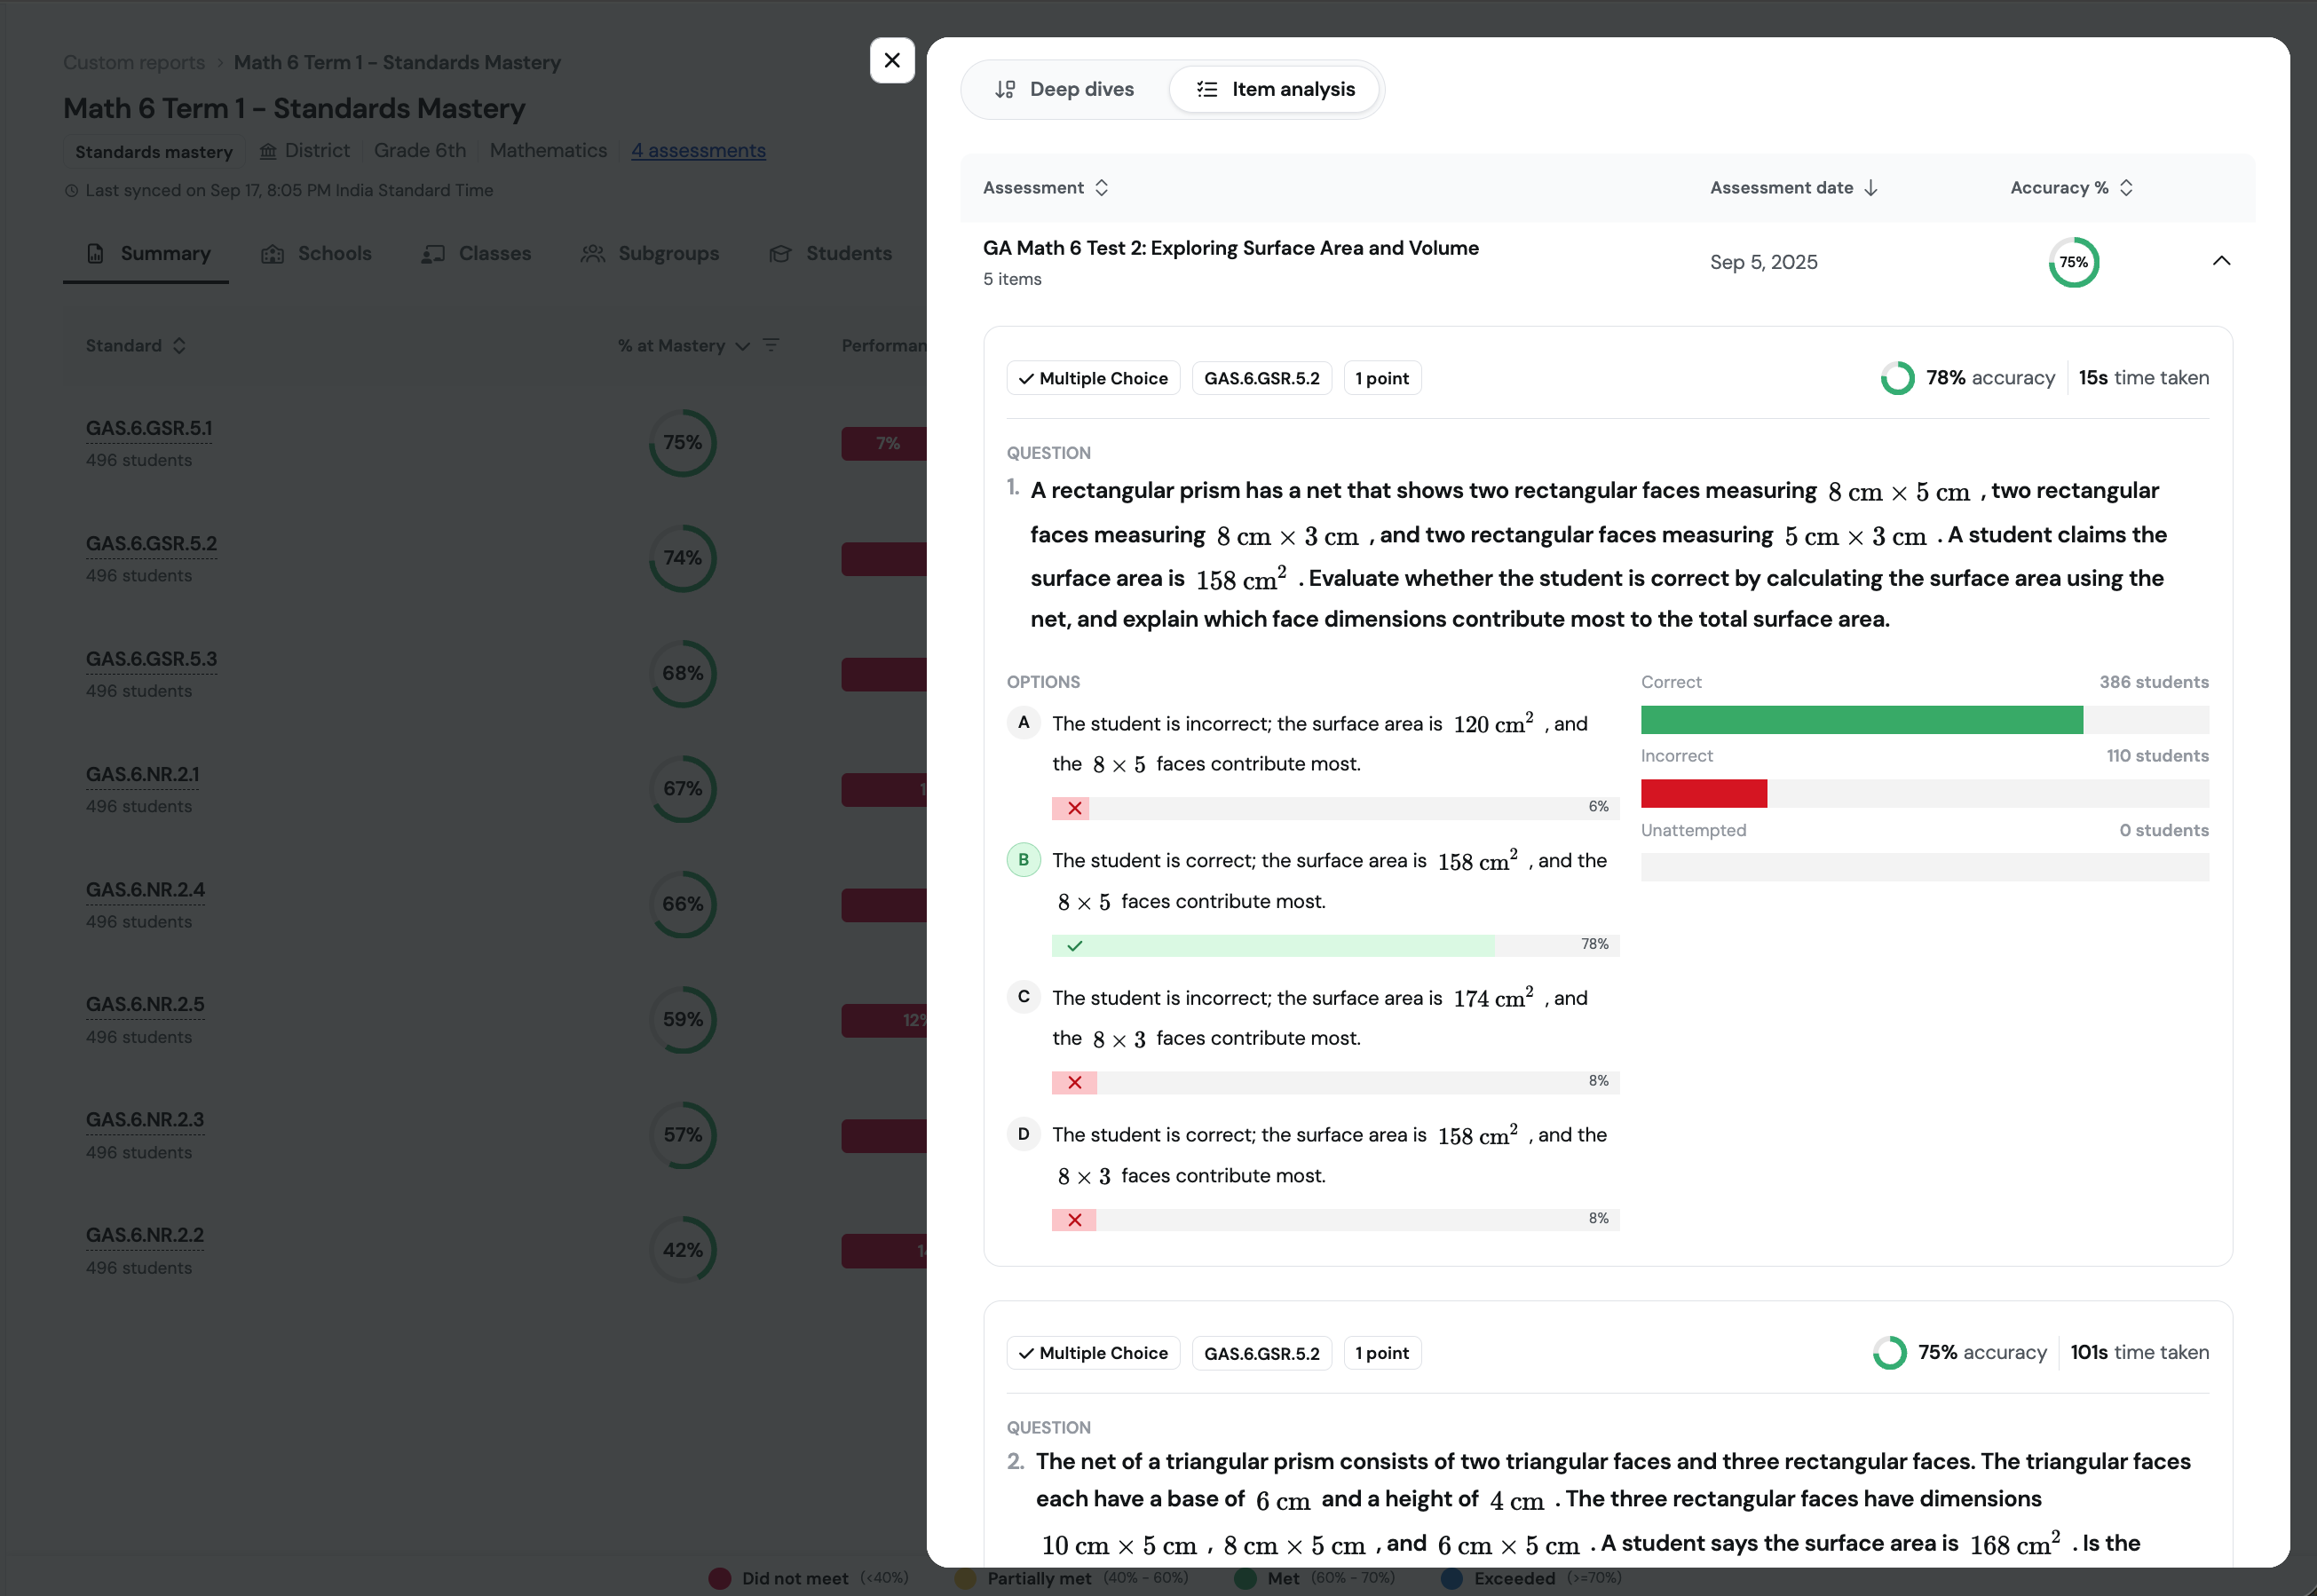The image size is (2317, 1596).
Task: Sort by Assessment date arrow
Action: tap(1871, 188)
